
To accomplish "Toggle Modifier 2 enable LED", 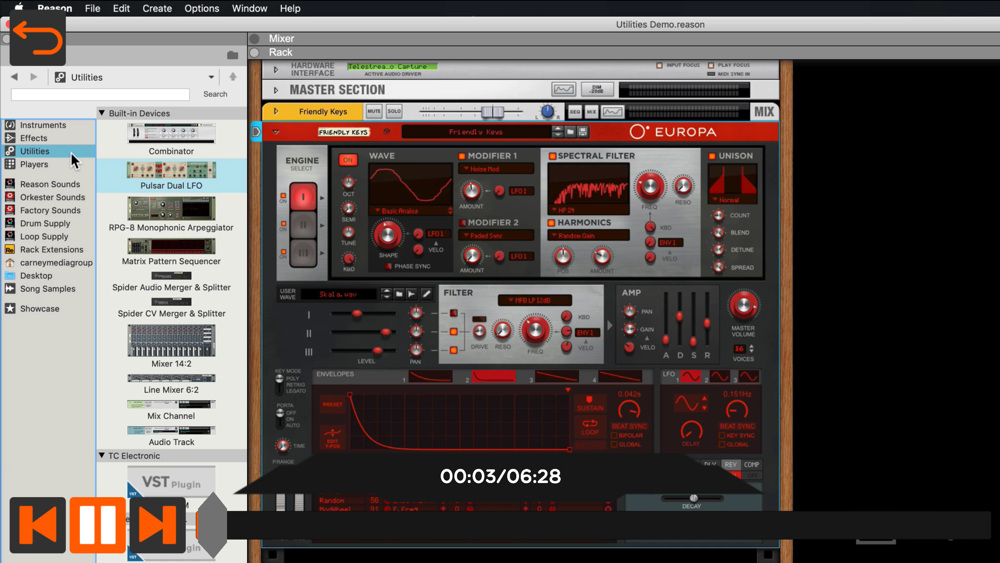I will [462, 223].
